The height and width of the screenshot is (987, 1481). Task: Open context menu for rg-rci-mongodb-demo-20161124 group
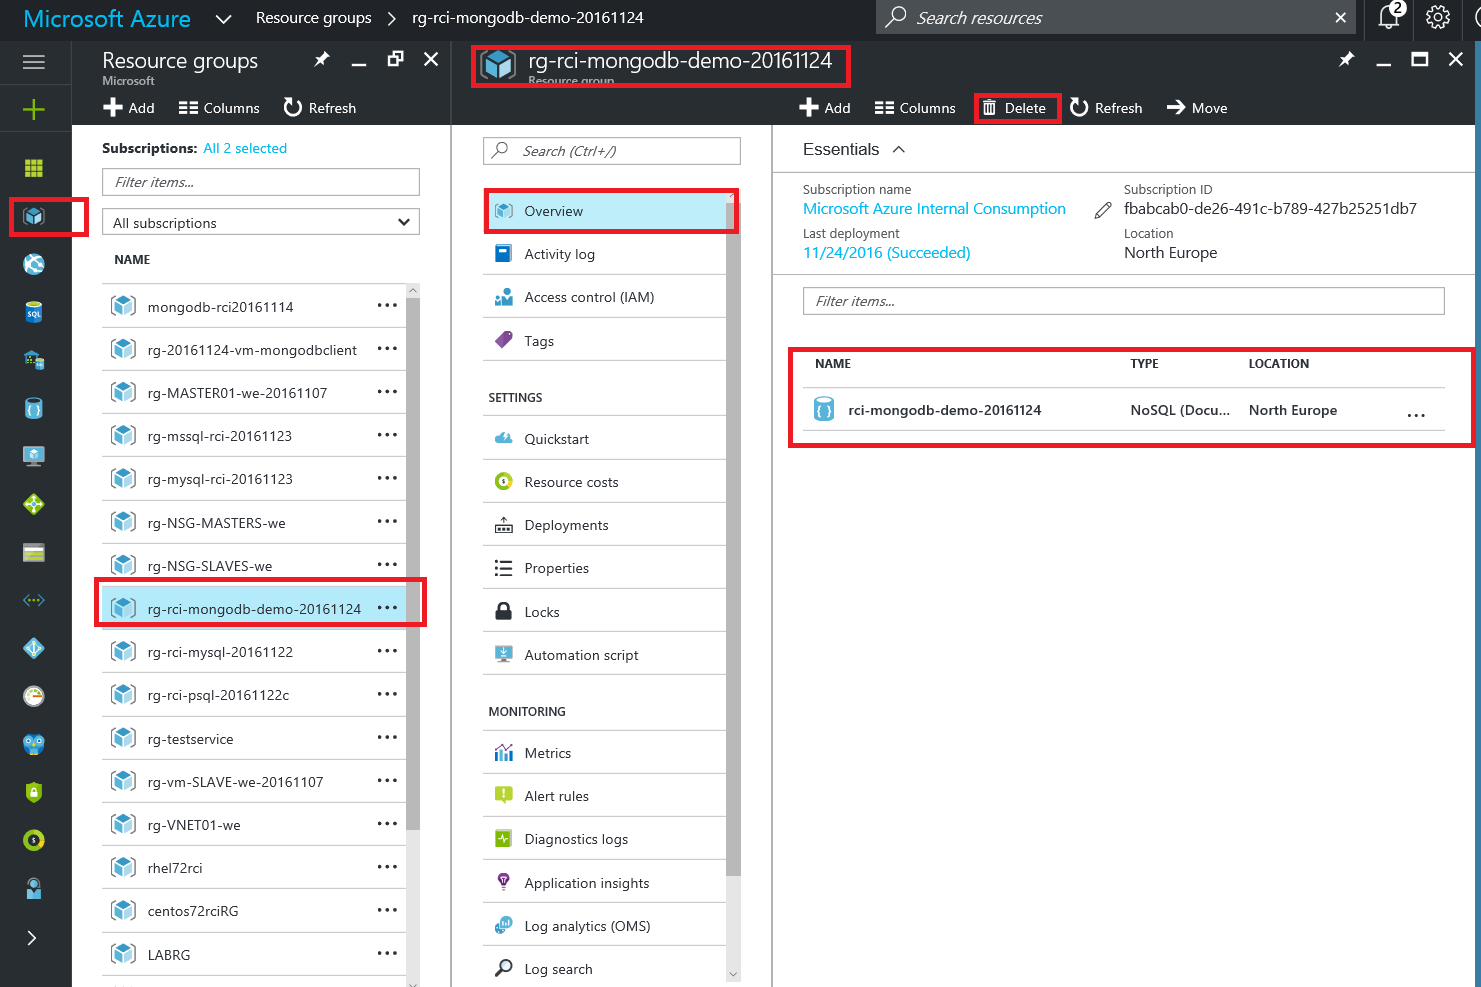click(387, 608)
